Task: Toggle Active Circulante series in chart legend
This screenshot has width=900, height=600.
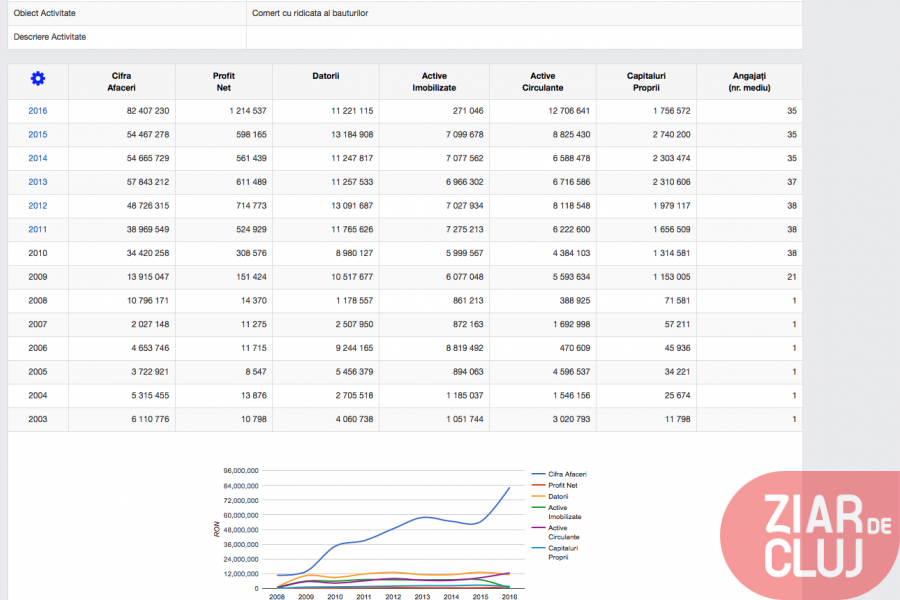Action: (x=563, y=532)
